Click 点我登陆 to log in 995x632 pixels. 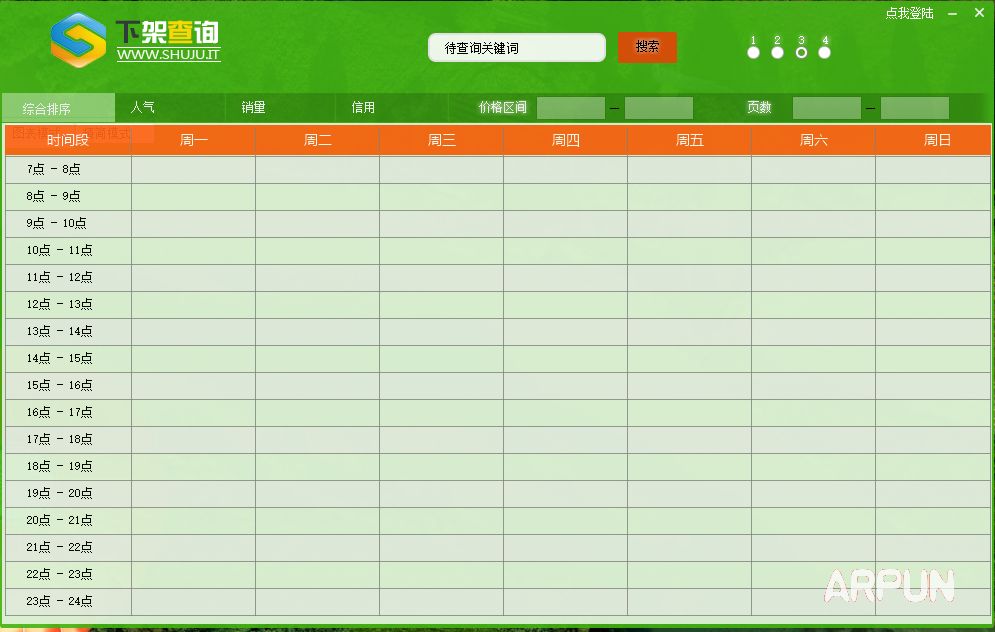(x=909, y=13)
